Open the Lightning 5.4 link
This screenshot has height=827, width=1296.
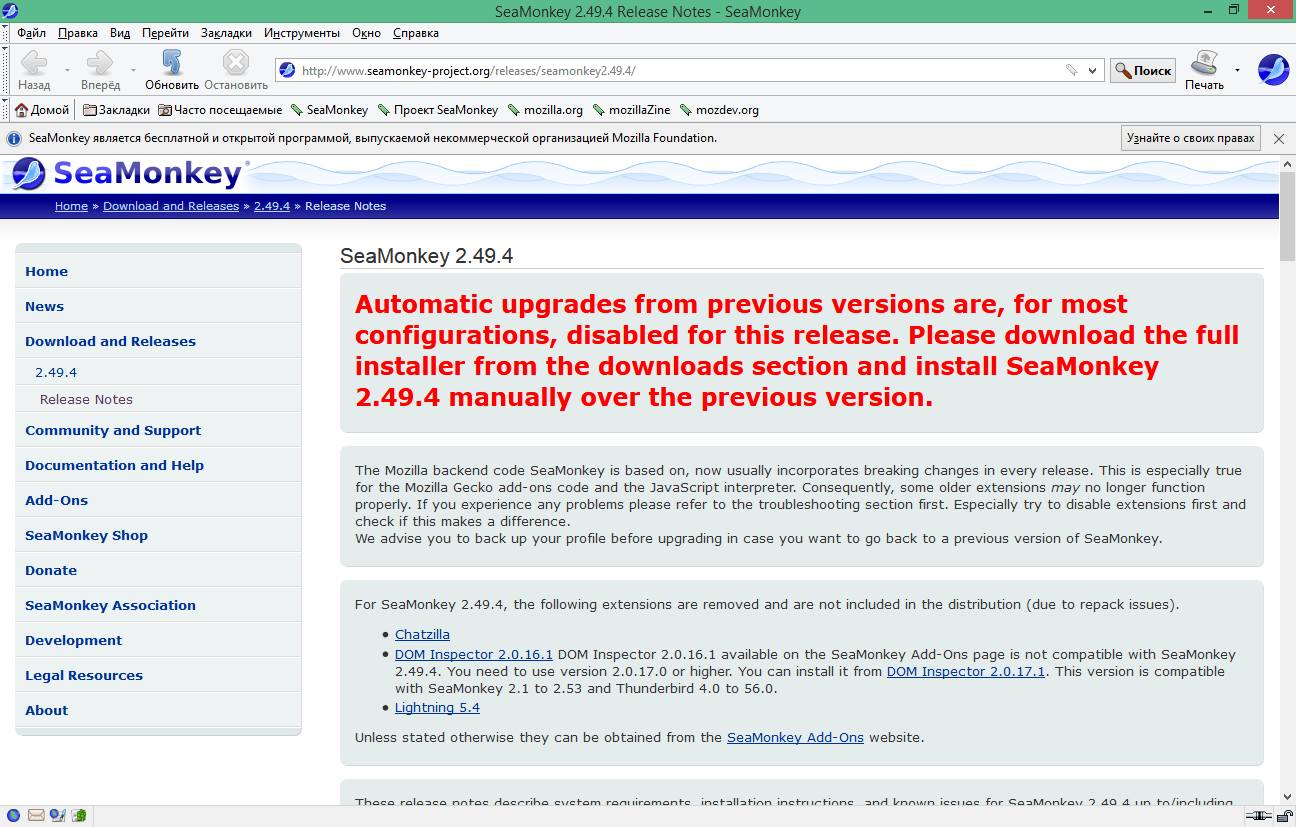point(437,707)
